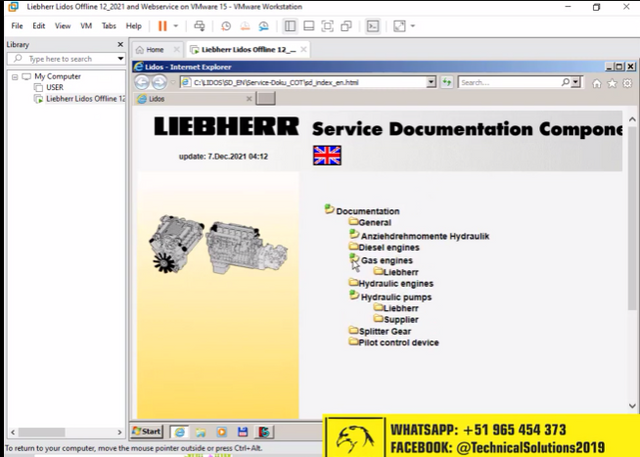Switch to the Home tab in VMware
The image size is (640, 457).
pos(149,49)
